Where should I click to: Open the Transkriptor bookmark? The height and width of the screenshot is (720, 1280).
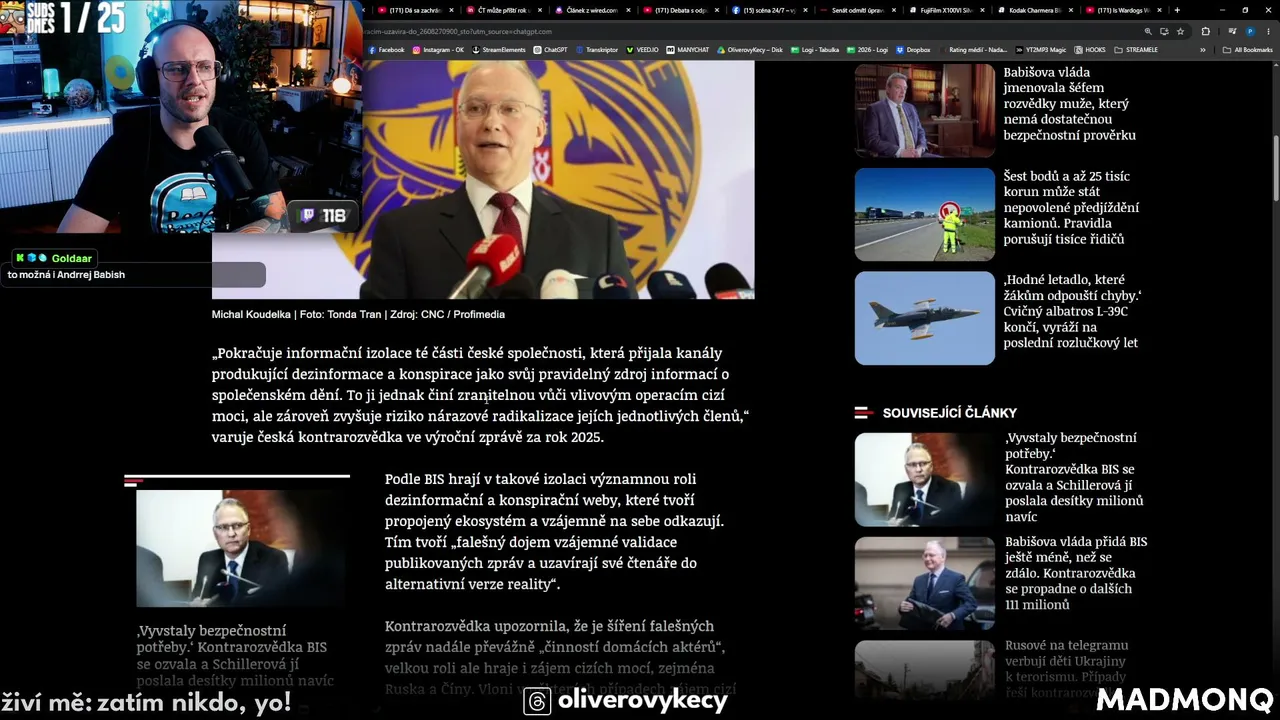[x=596, y=49]
